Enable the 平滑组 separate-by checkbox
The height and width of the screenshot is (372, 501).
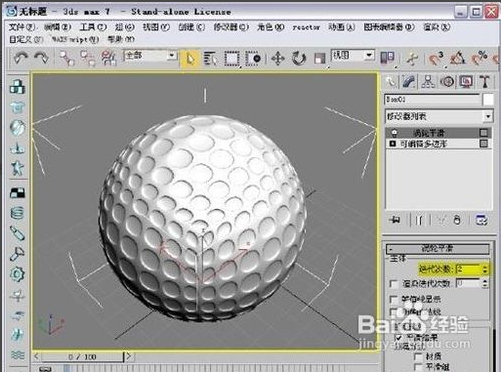click(x=418, y=367)
